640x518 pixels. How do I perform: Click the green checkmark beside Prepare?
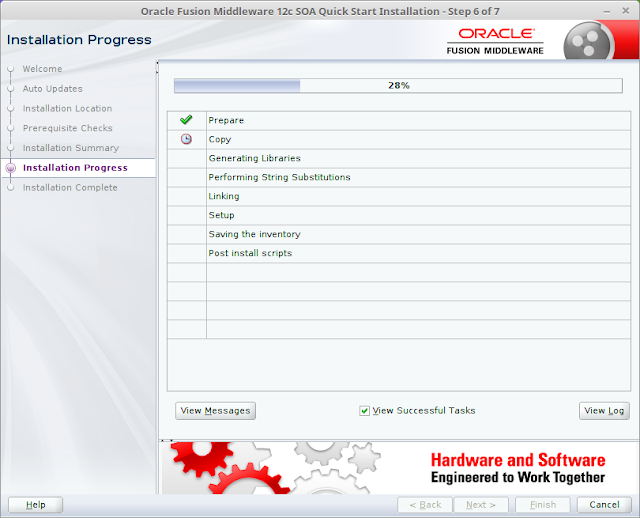click(186, 120)
